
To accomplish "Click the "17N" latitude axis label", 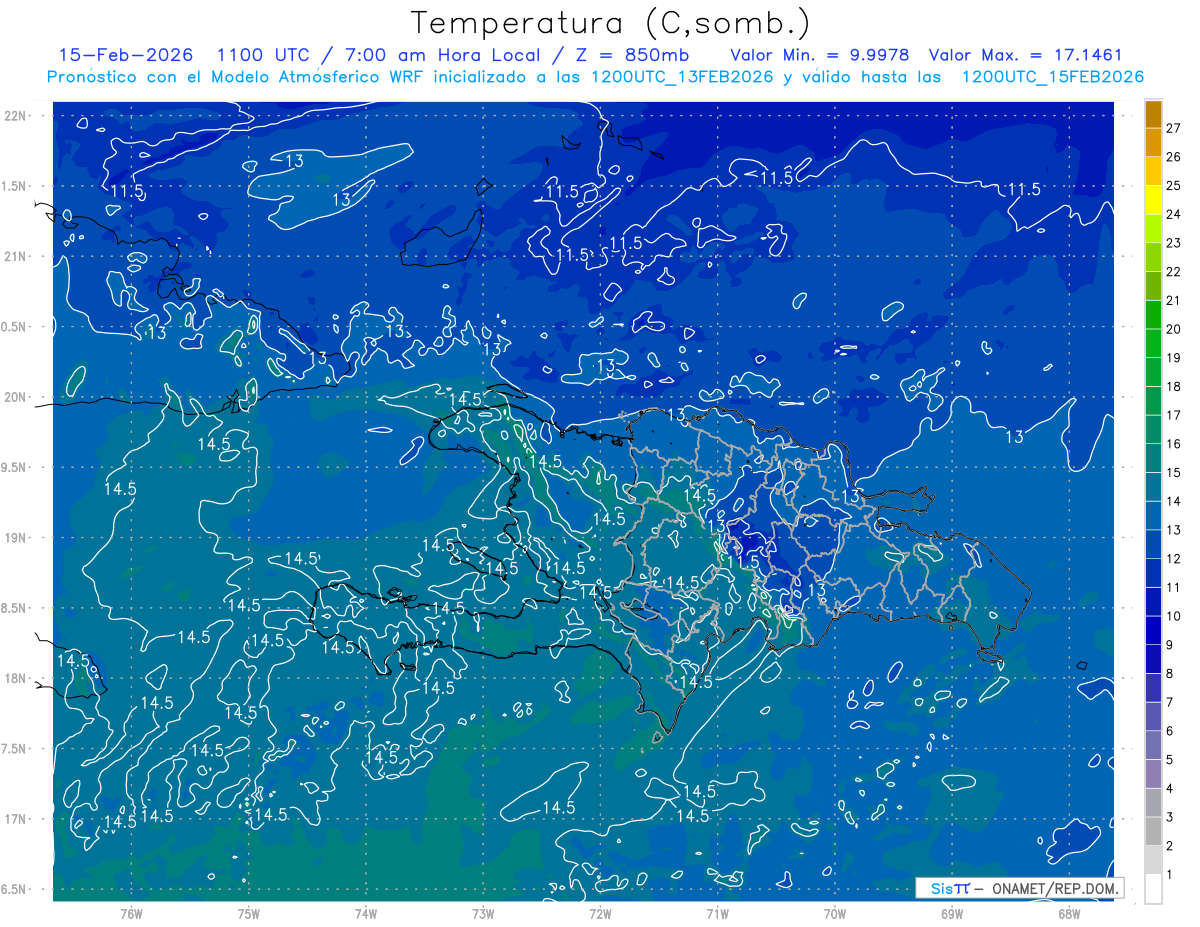I will [16, 819].
